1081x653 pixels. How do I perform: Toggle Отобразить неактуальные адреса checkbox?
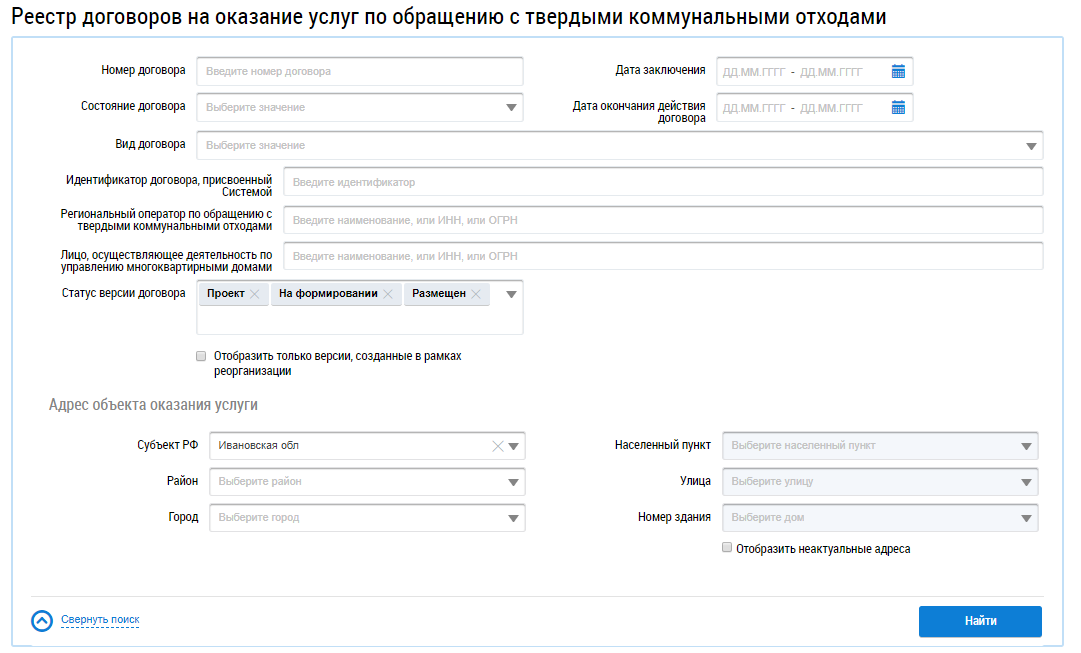[x=727, y=548]
